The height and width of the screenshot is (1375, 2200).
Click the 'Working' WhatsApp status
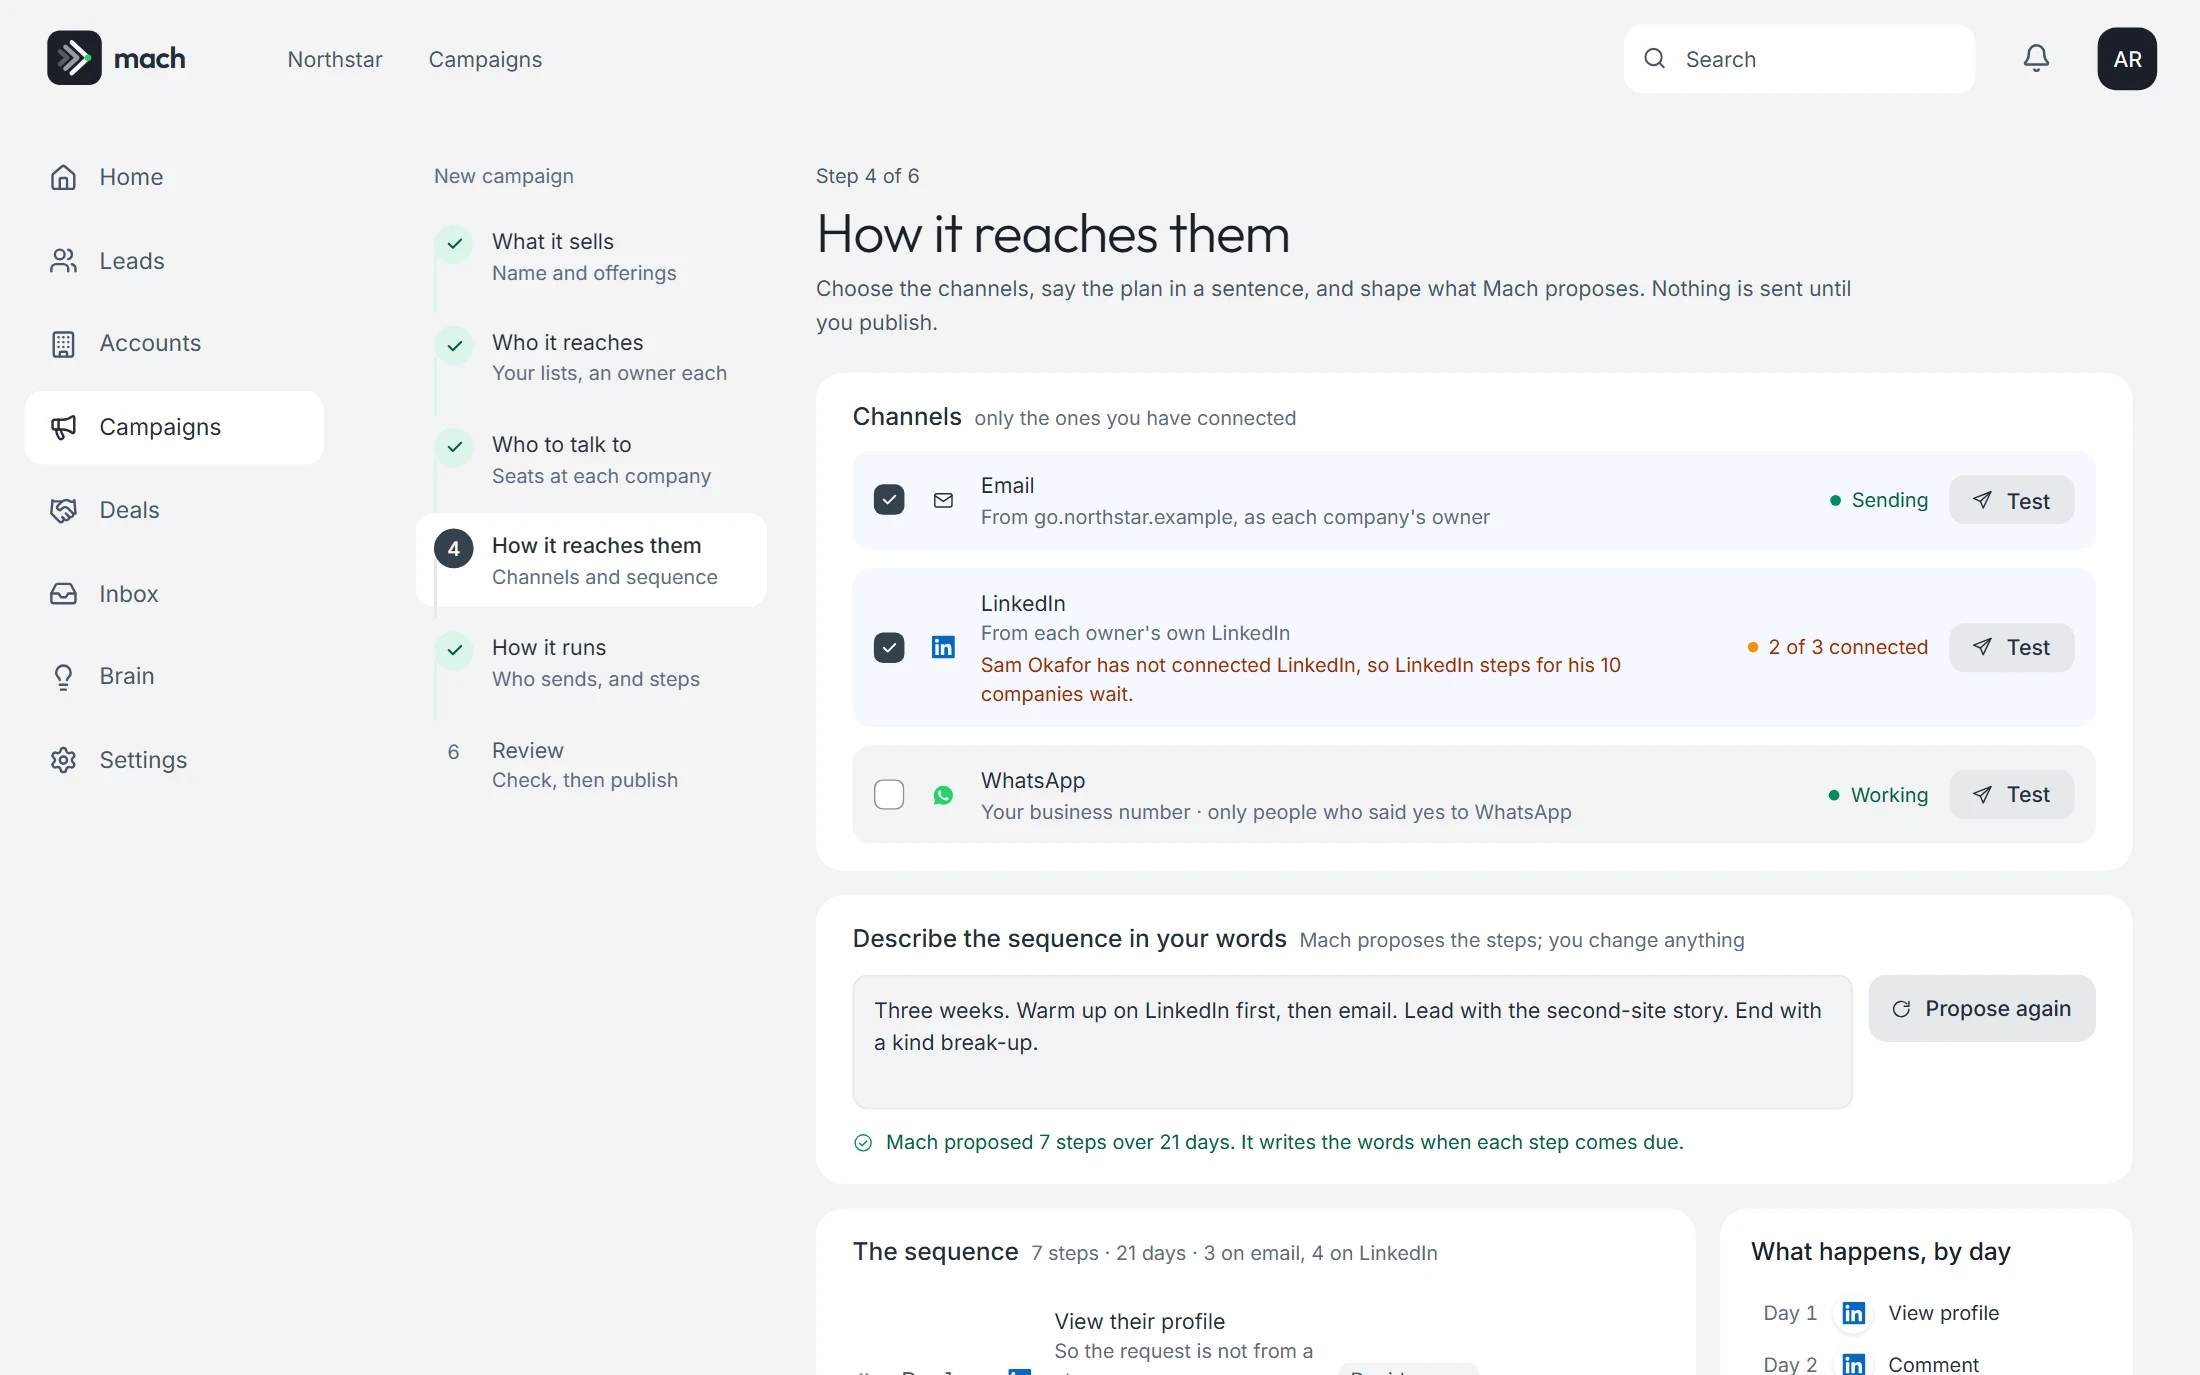pos(1878,795)
